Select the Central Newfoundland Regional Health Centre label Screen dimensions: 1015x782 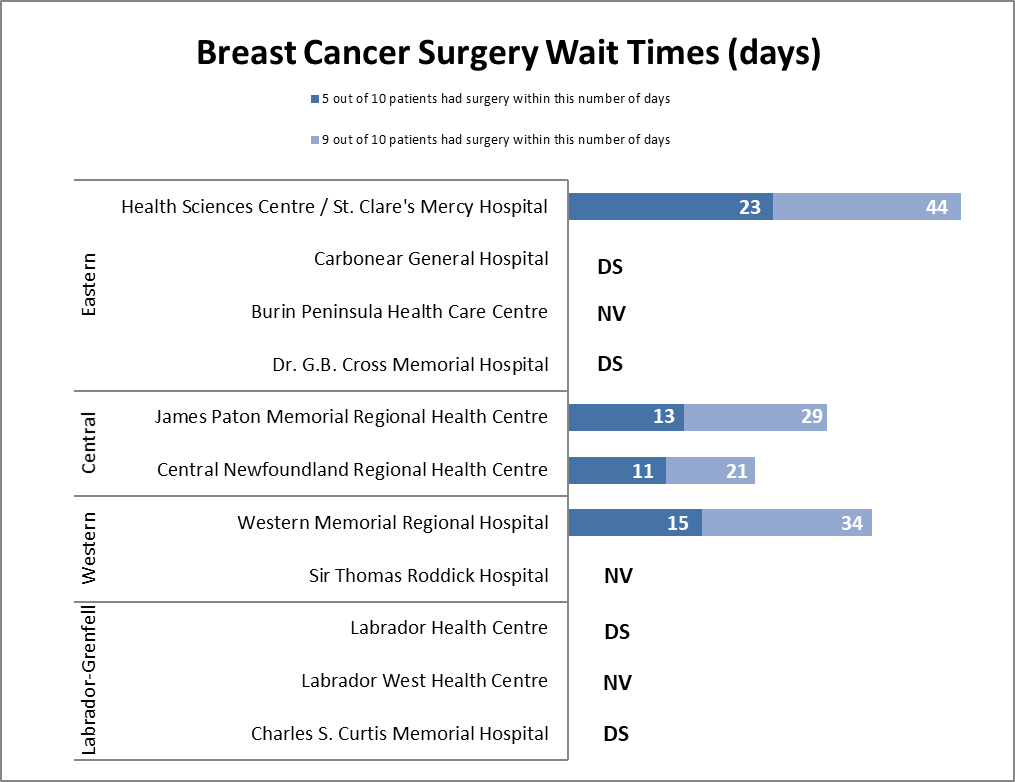352,470
